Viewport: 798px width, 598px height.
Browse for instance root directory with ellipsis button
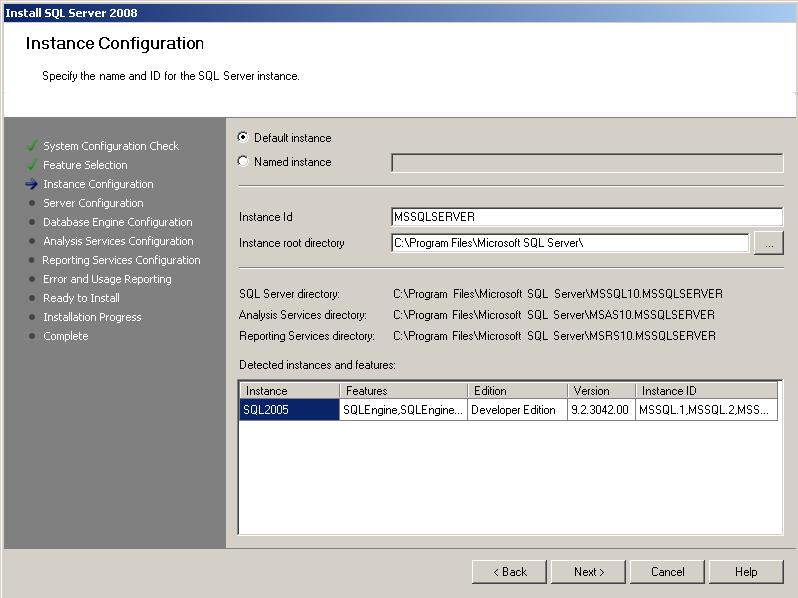pos(768,243)
